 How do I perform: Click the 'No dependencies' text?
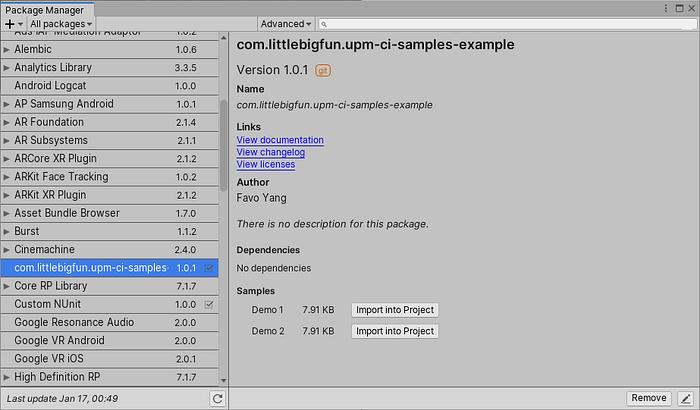[274, 268]
